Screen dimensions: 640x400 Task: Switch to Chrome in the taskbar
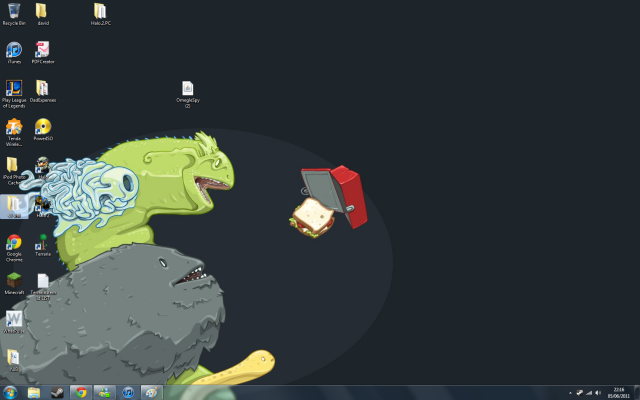click(80, 392)
